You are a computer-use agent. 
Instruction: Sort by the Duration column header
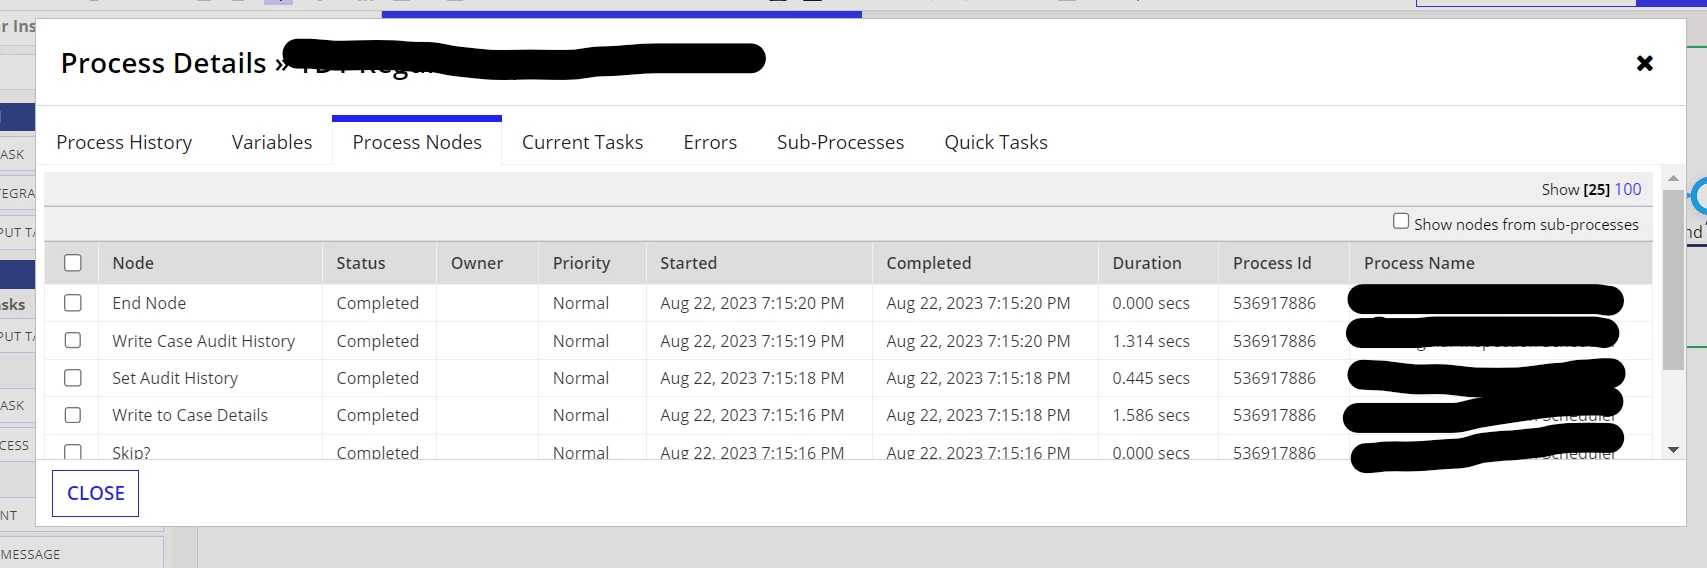(x=1147, y=263)
